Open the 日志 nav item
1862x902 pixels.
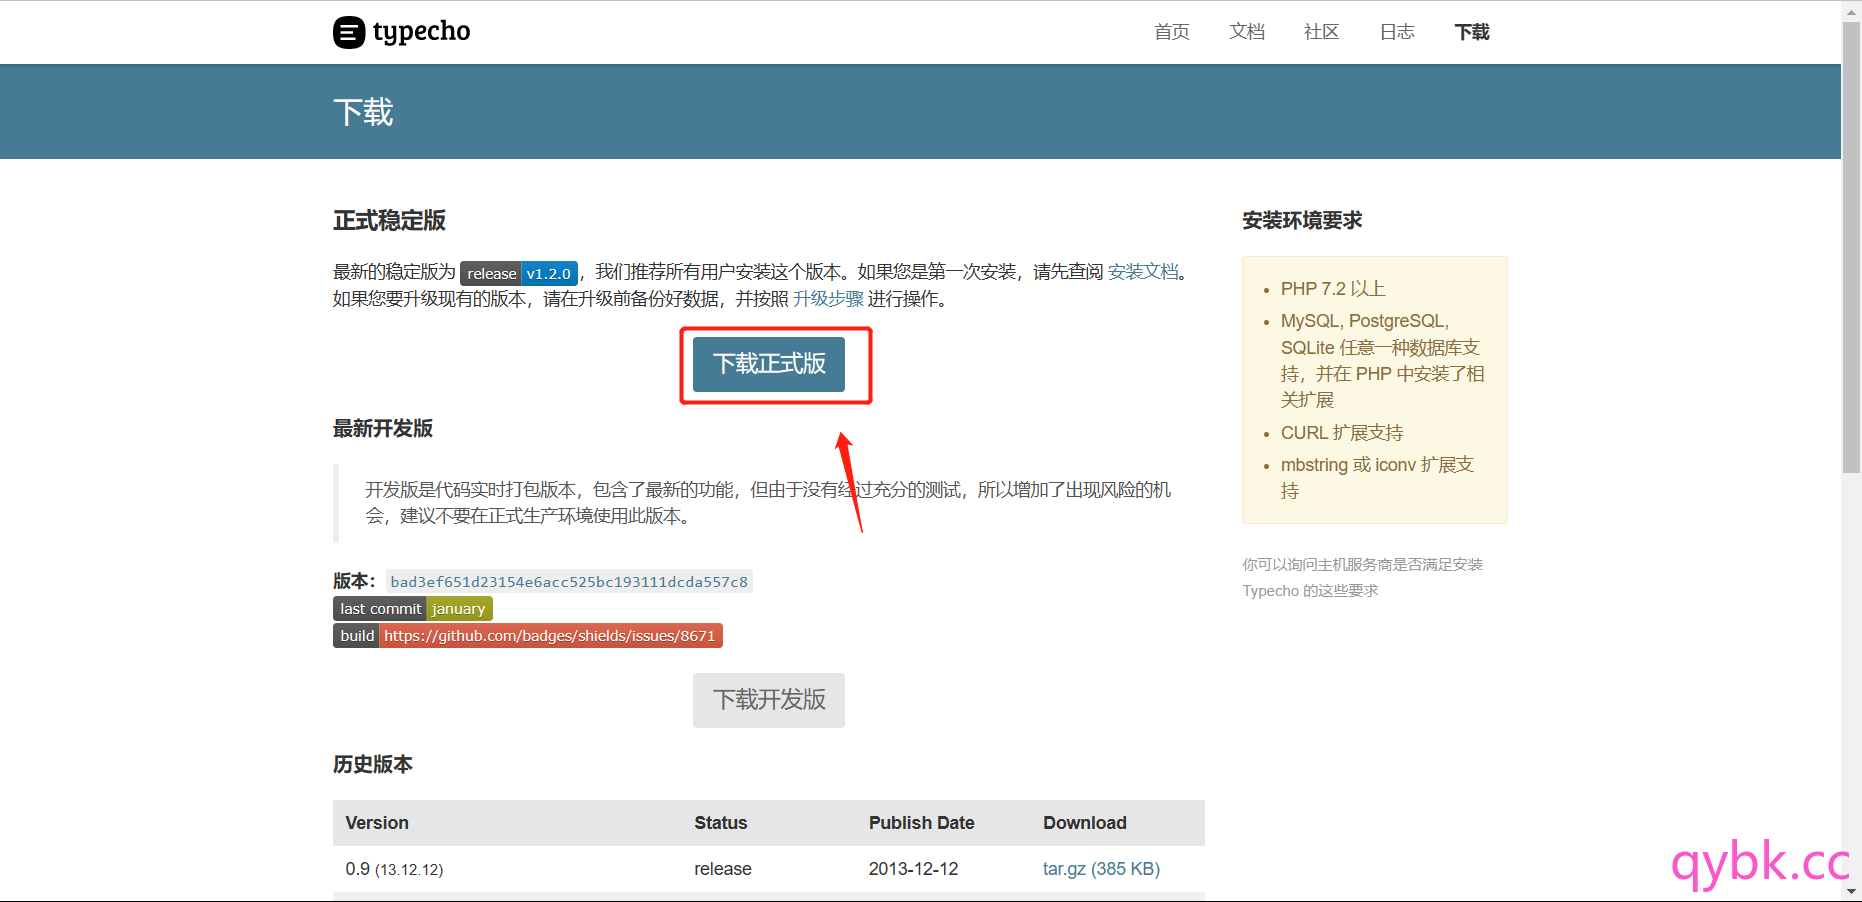pos(1397,32)
